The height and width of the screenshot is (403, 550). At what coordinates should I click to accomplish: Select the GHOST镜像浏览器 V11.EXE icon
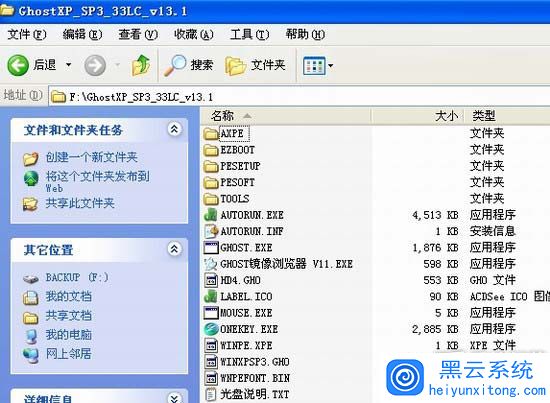[211, 264]
